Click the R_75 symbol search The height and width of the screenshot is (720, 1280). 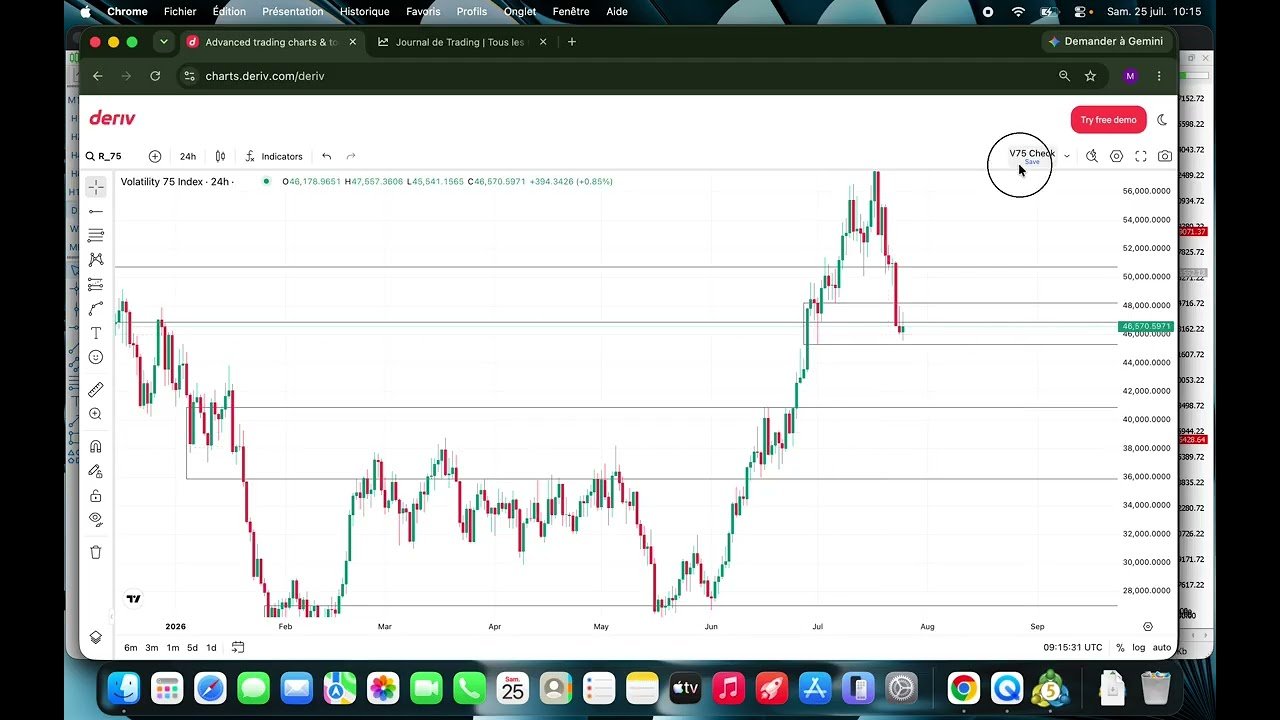[x=104, y=156]
